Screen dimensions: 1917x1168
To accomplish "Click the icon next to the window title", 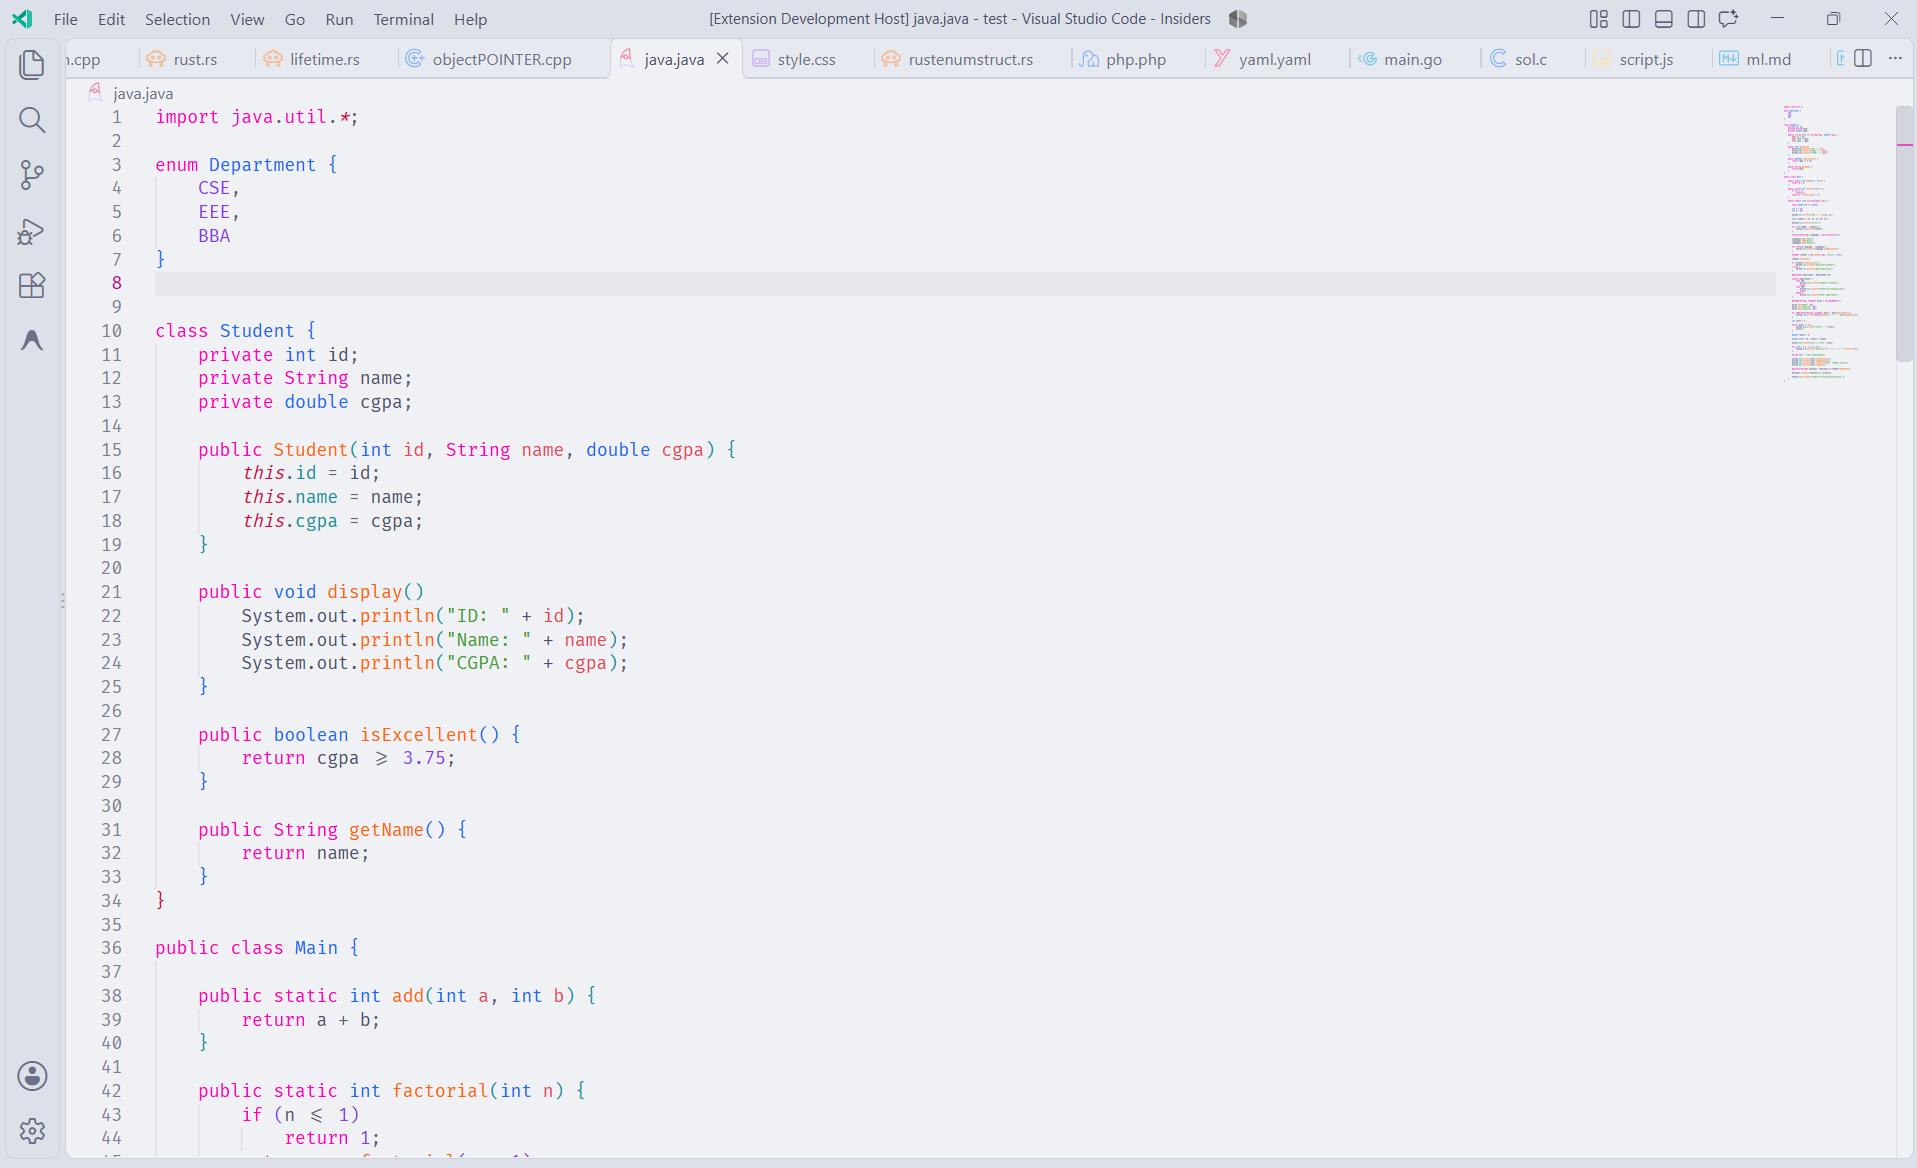I will click(1238, 19).
